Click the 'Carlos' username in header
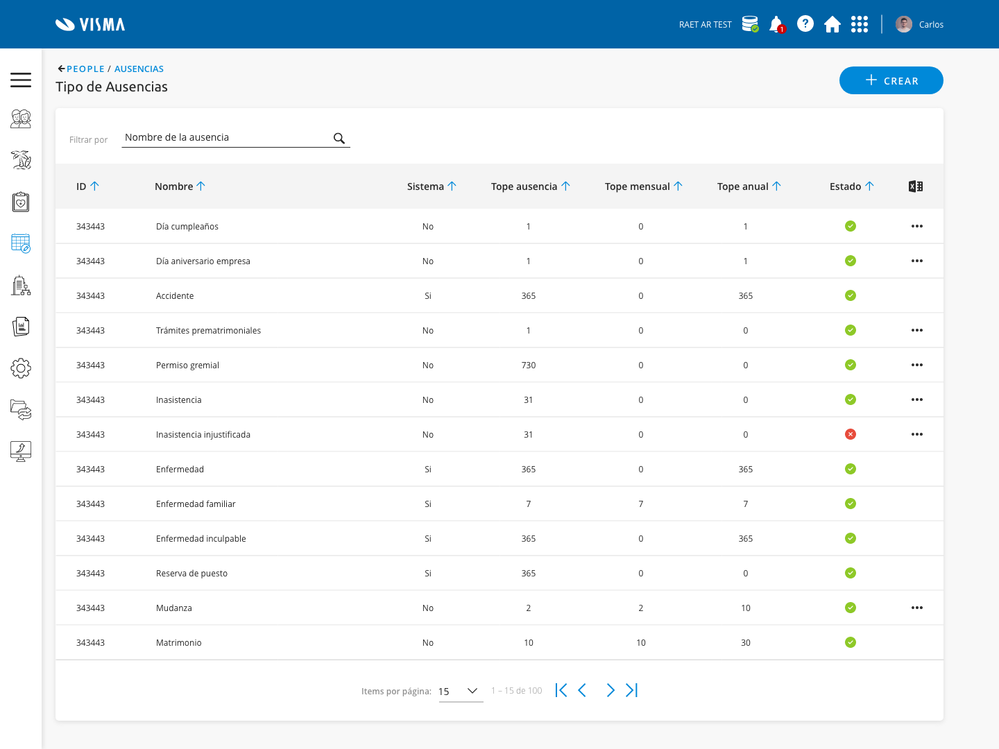 [931, 25]
